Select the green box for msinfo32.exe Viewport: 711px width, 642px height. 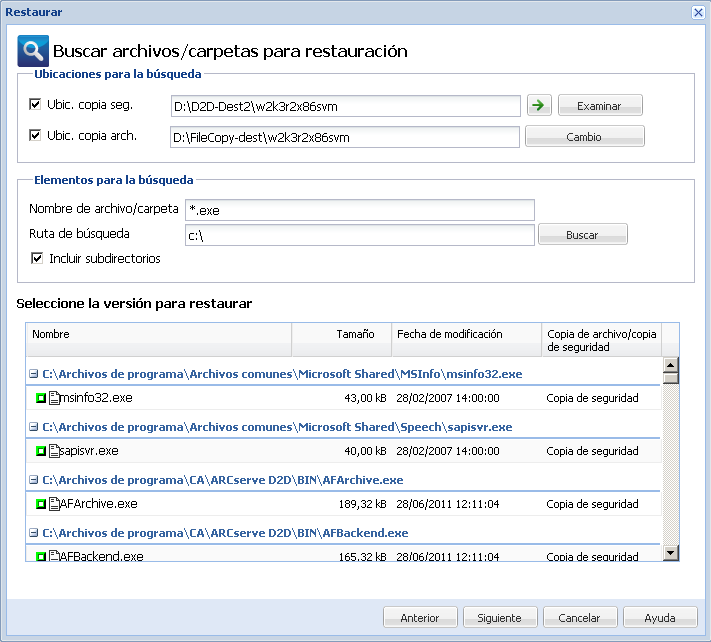[41, 398]
